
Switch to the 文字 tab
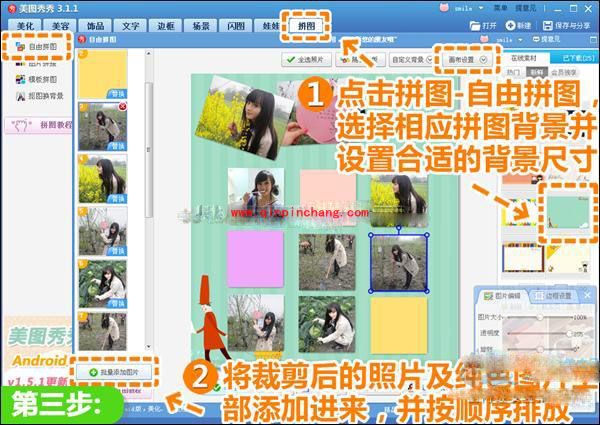coord(130,26)
